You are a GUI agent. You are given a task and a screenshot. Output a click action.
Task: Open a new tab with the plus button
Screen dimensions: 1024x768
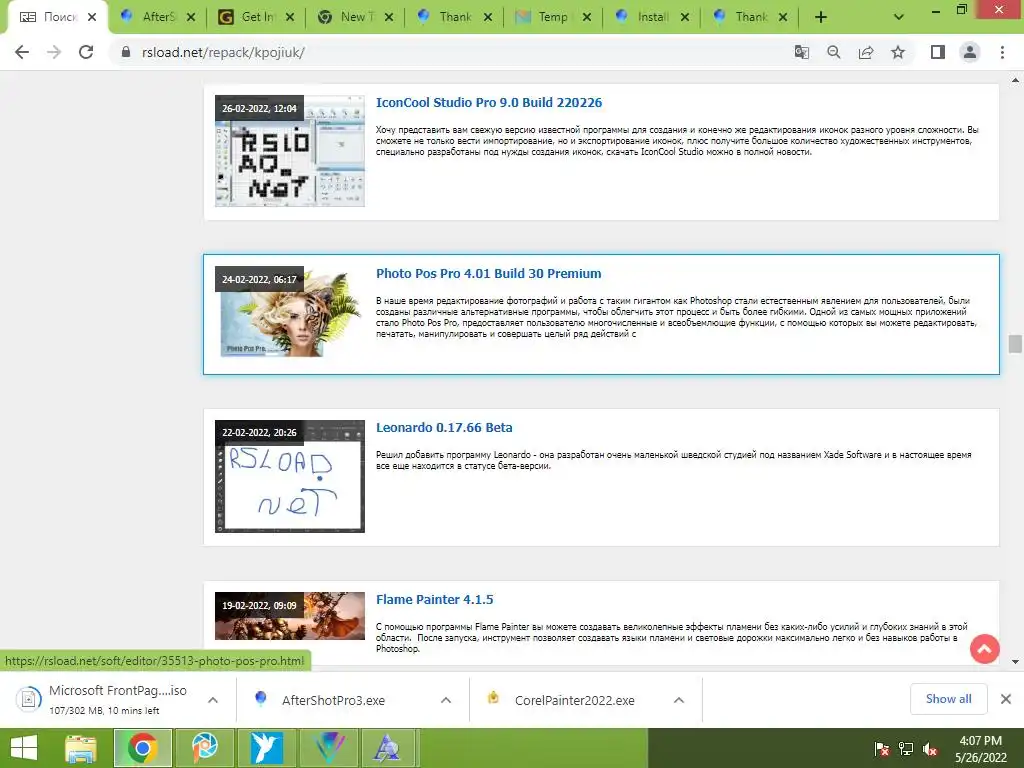click(821, 17)
